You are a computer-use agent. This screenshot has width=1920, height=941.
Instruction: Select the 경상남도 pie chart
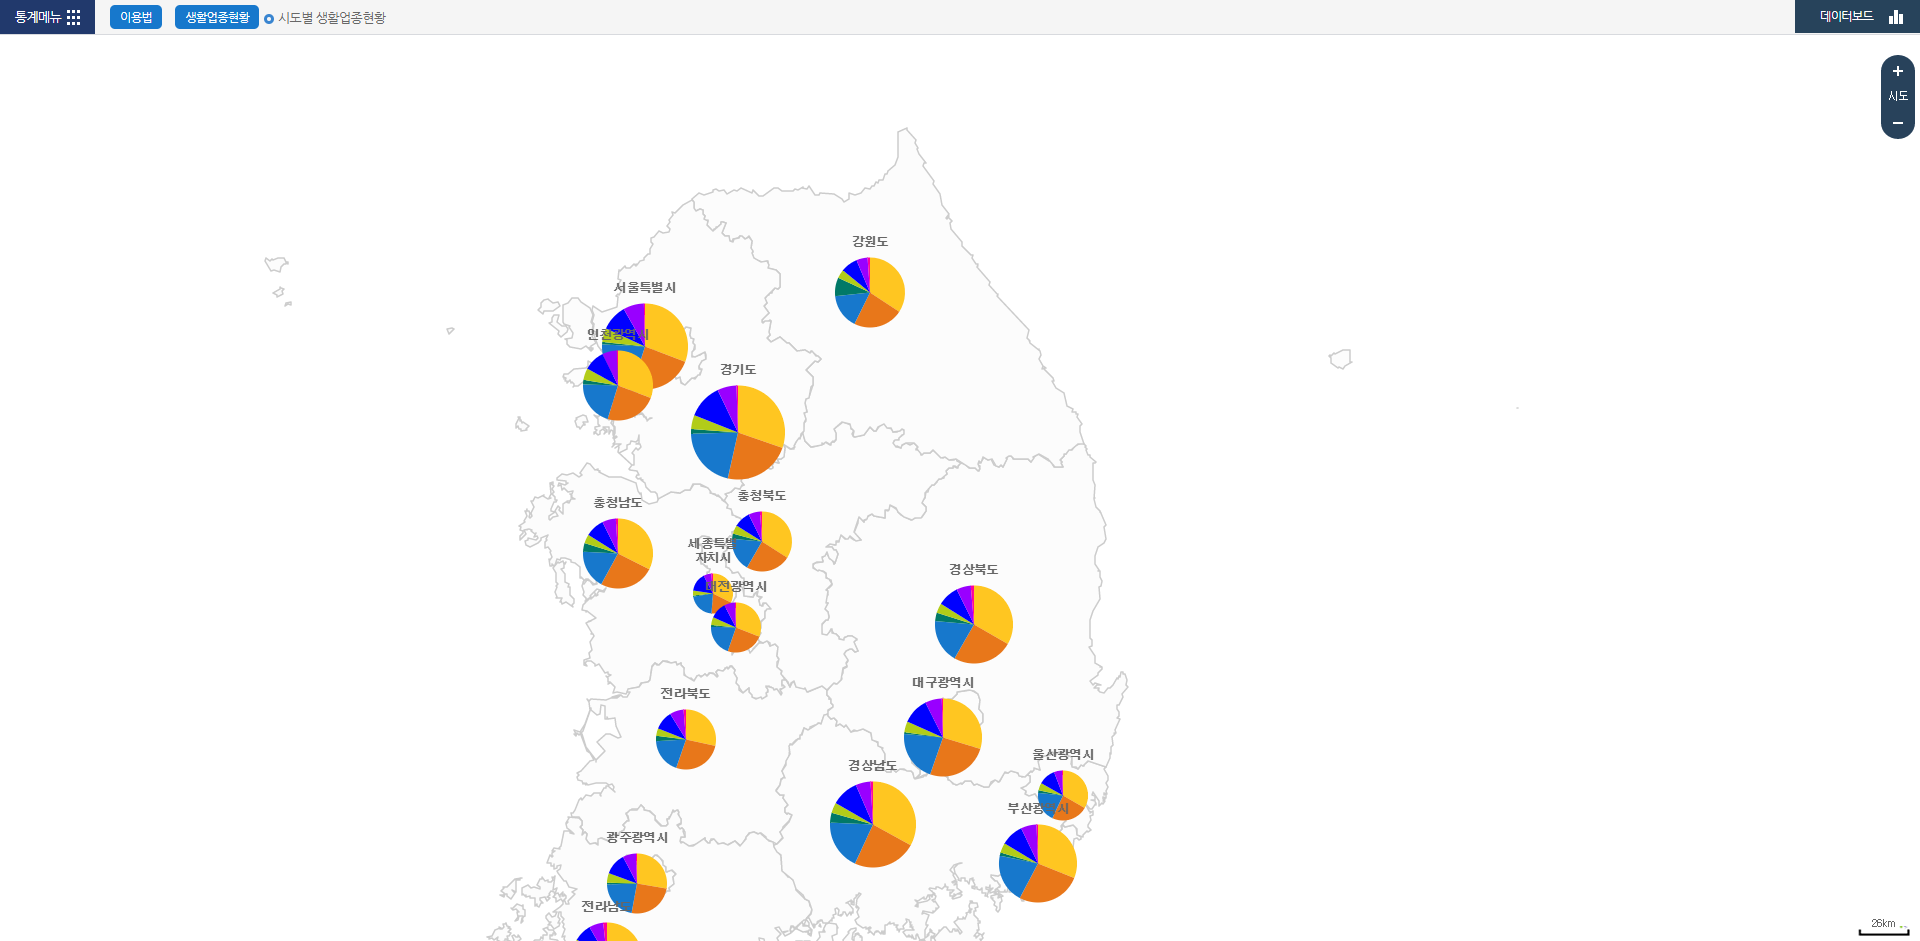[873, 824]
